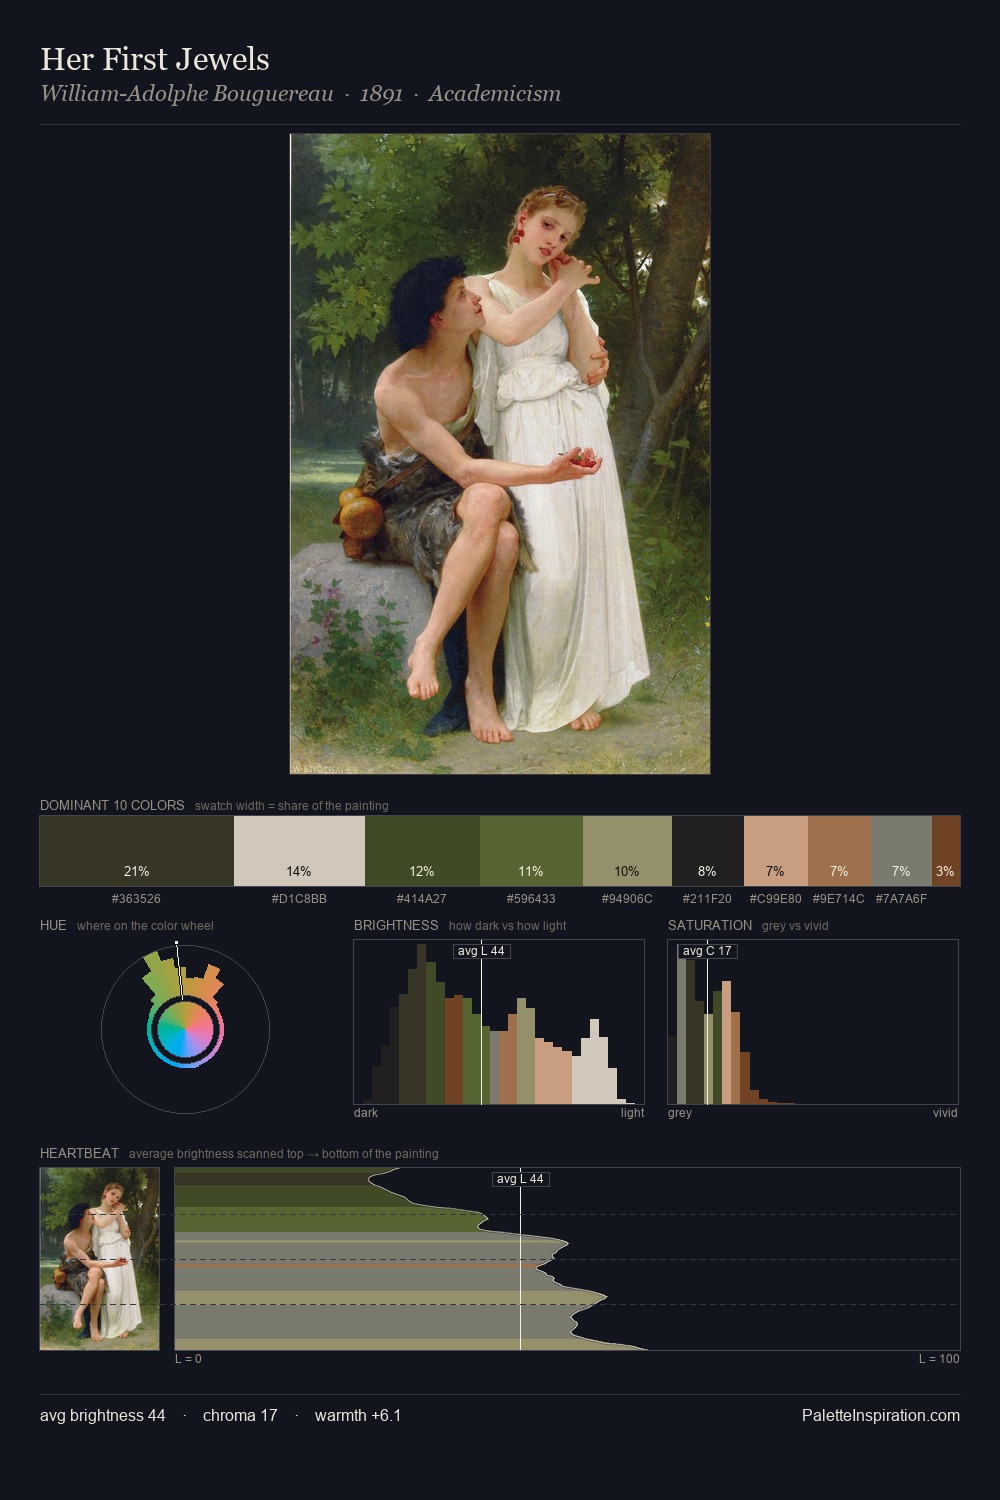Click the main painting image
1000x1500 pixels.
(x=500, y=454)
